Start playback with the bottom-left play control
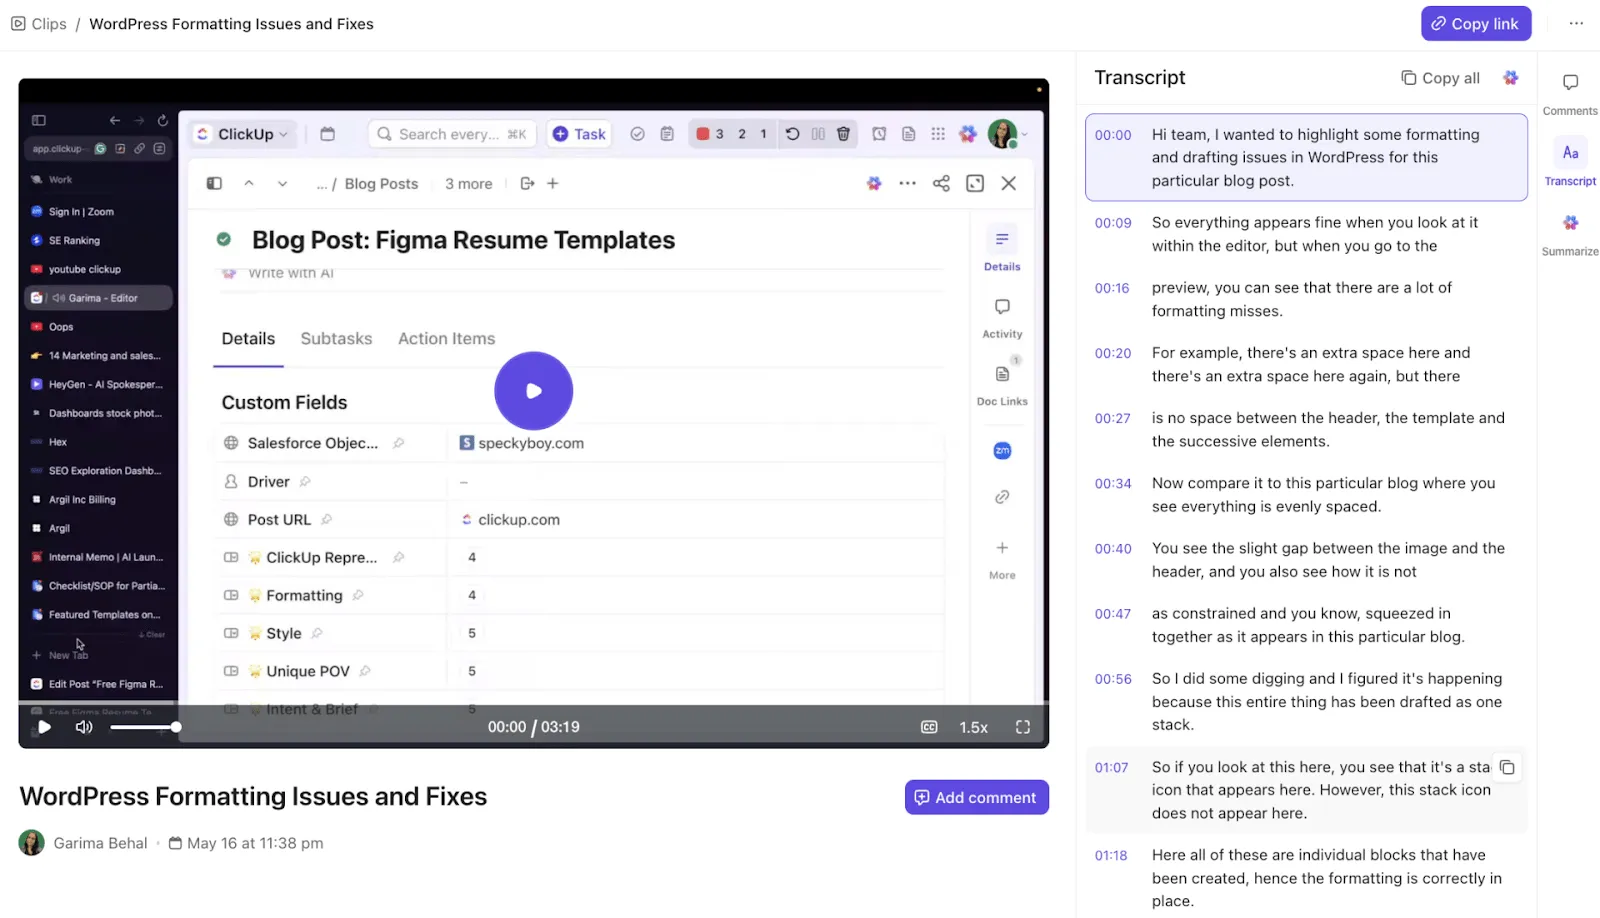This screenshot has width=1600, height=918. [44, 727]
